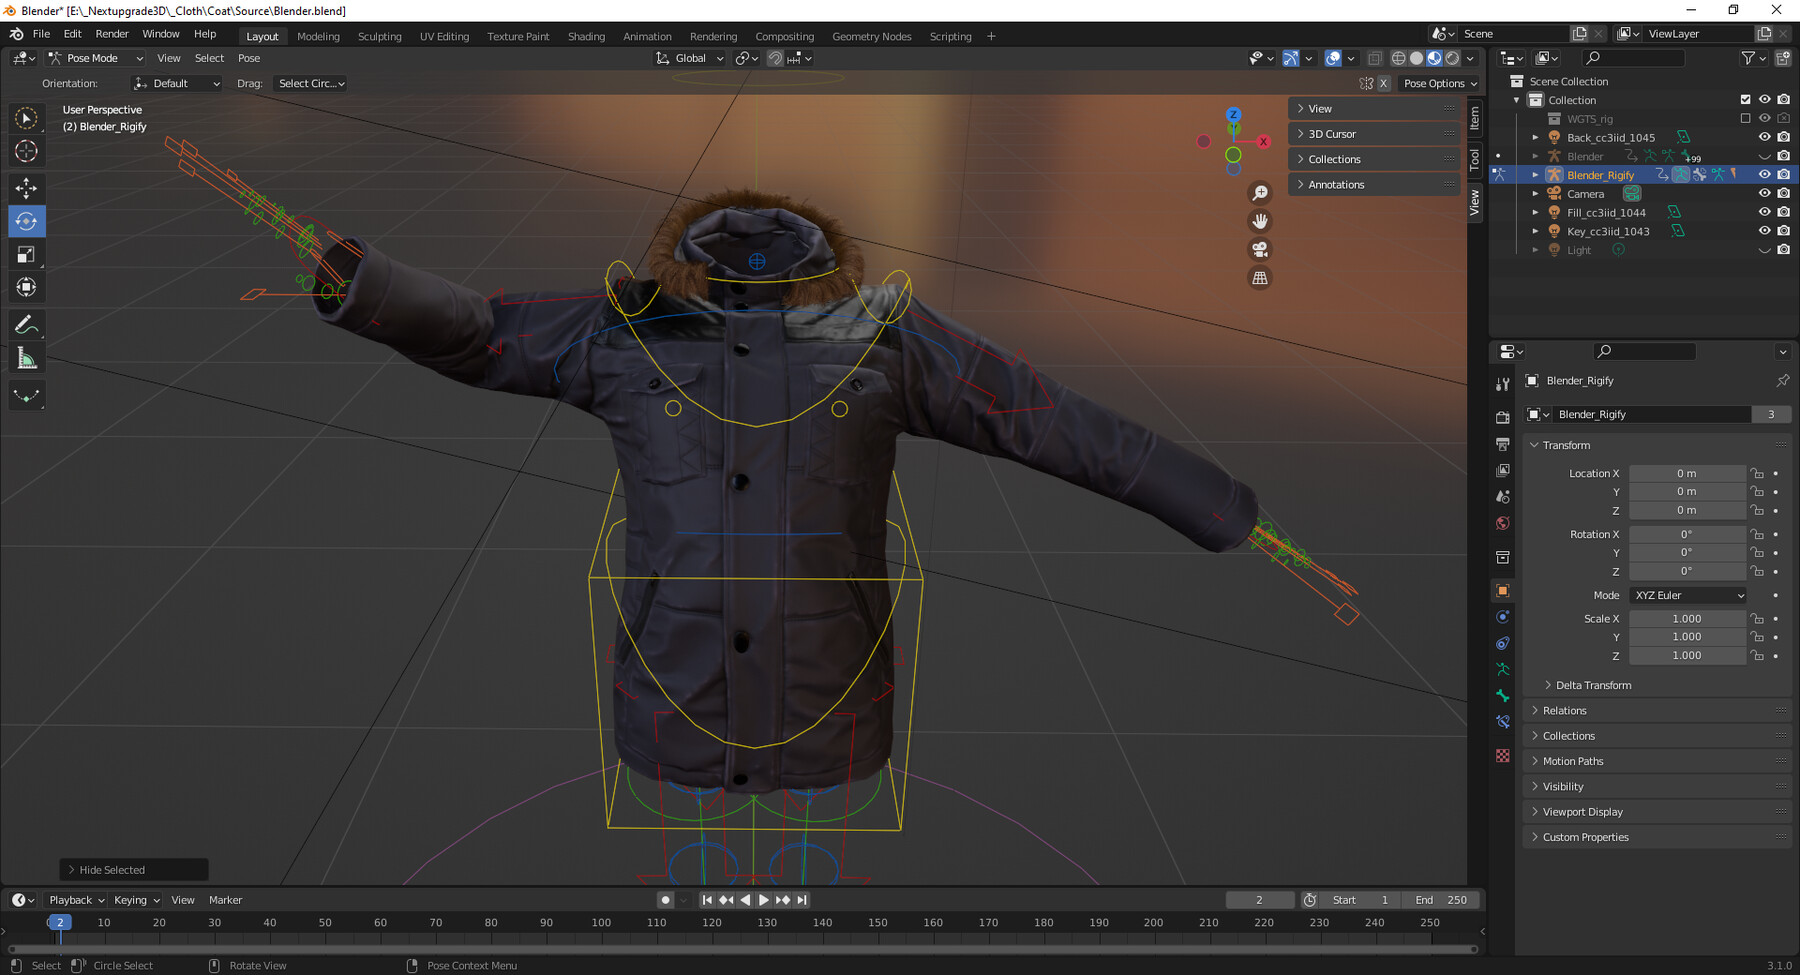Click the Hide Selected button

133,869
